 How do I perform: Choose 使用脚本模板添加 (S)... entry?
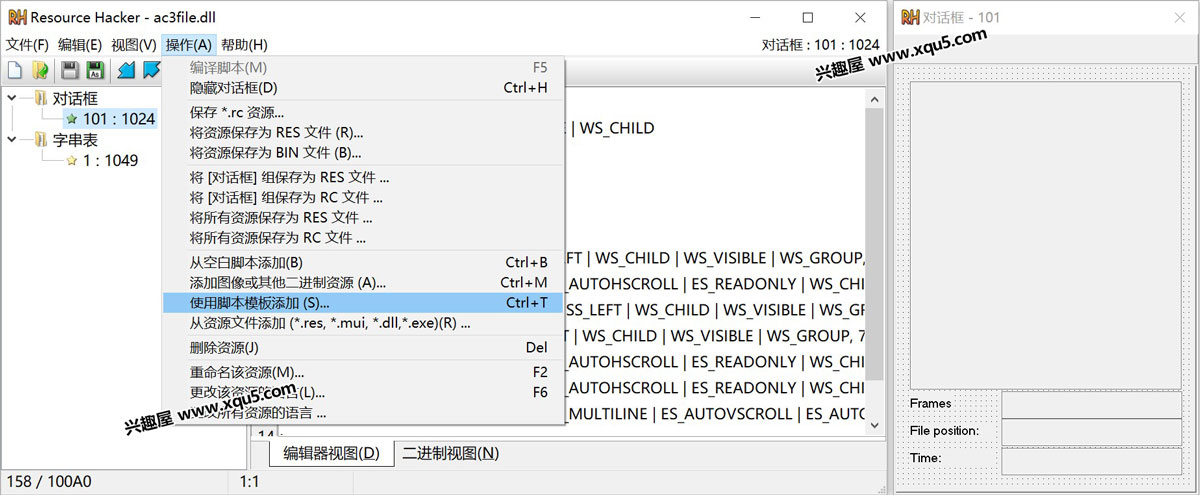pyautogui.click(x=364, y=303)
